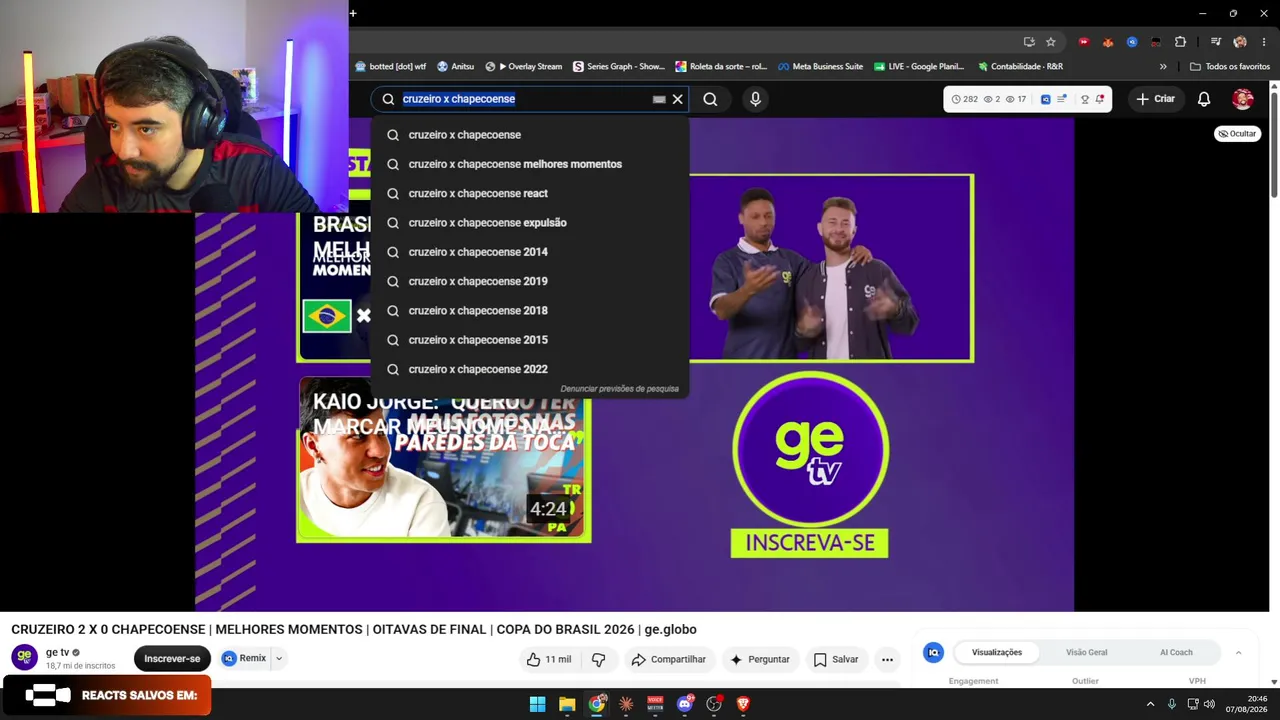
Task: Open the LIVE - Google Planilhas bookmark
Action: [919, 67]
